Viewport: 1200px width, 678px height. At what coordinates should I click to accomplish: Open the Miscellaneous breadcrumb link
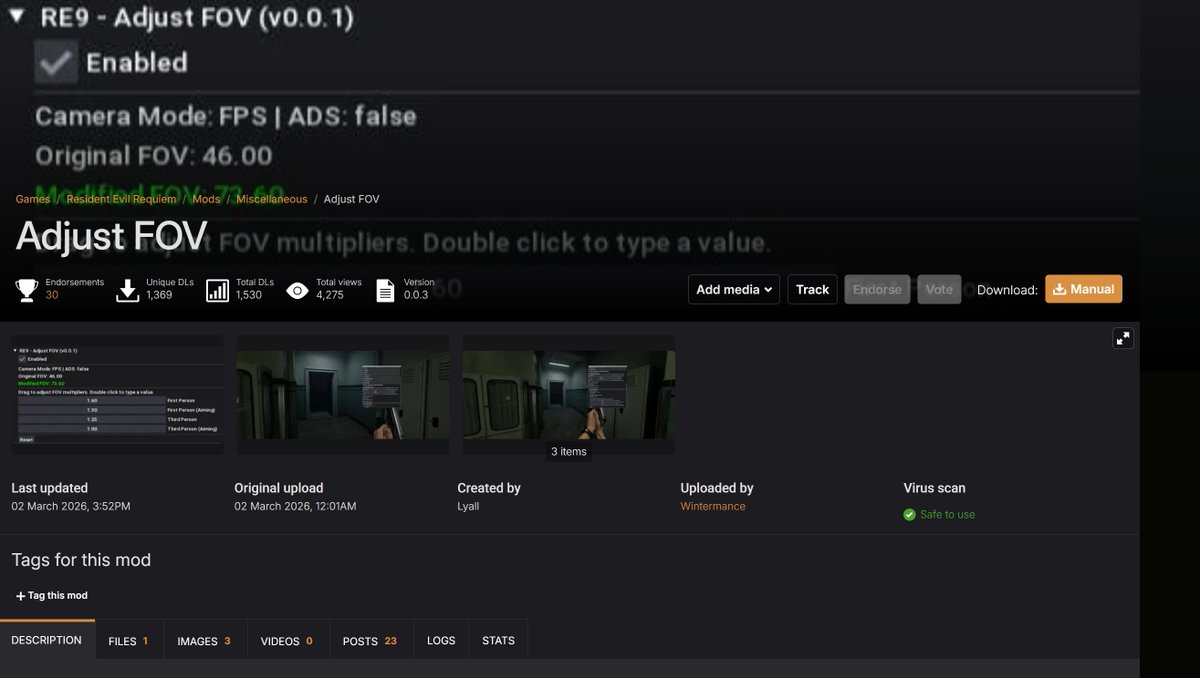(x=272, y=199)
